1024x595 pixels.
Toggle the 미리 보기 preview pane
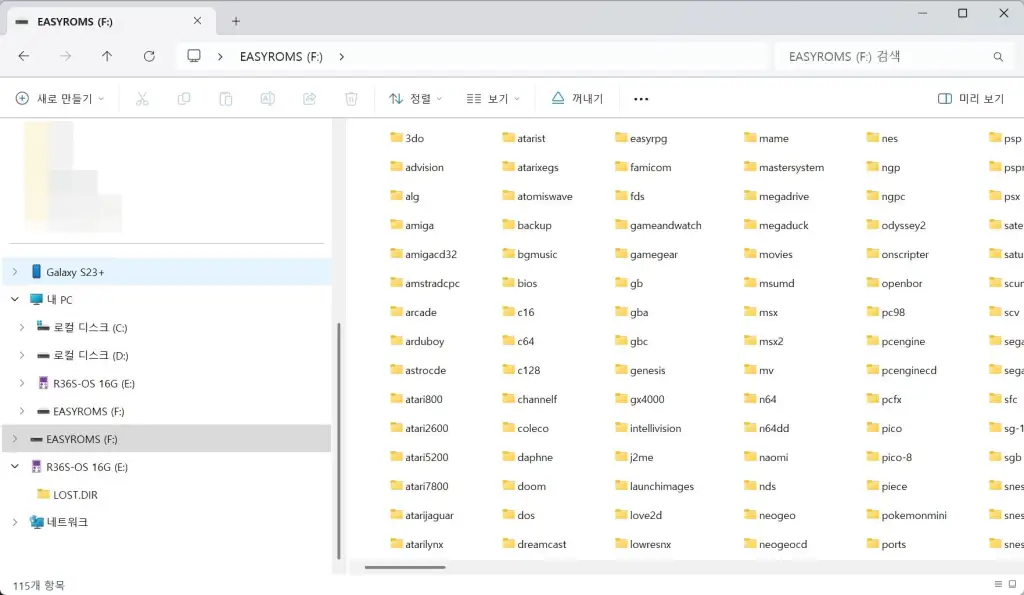(x=970, y=99)
